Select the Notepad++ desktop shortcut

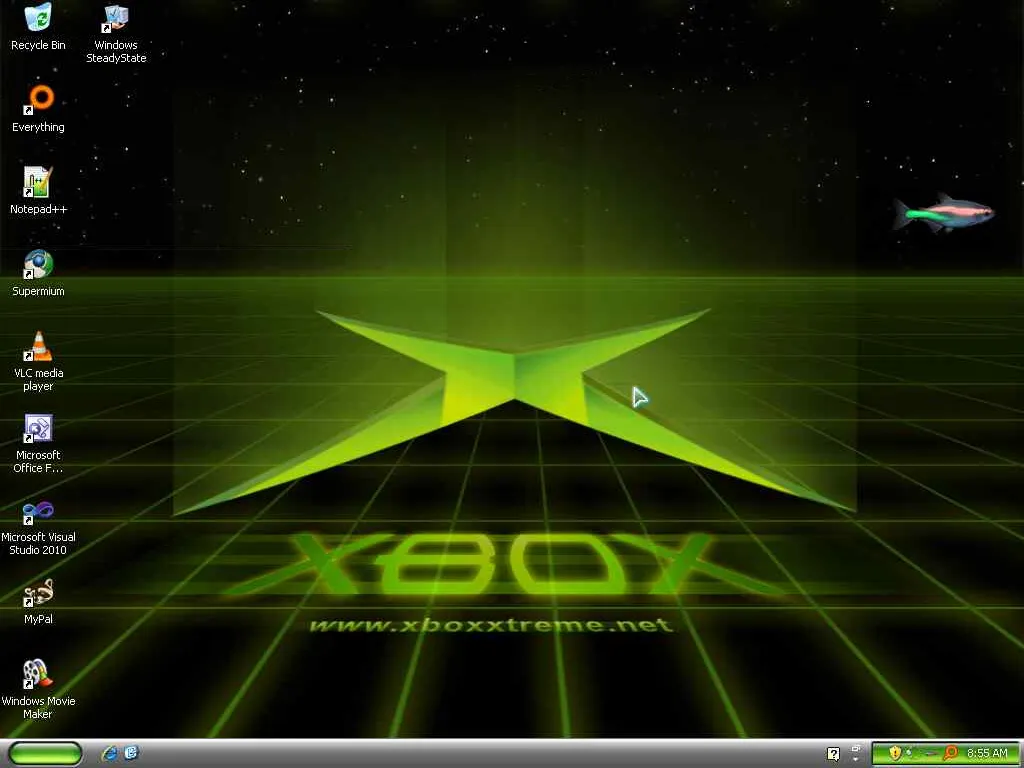point(38,191)
